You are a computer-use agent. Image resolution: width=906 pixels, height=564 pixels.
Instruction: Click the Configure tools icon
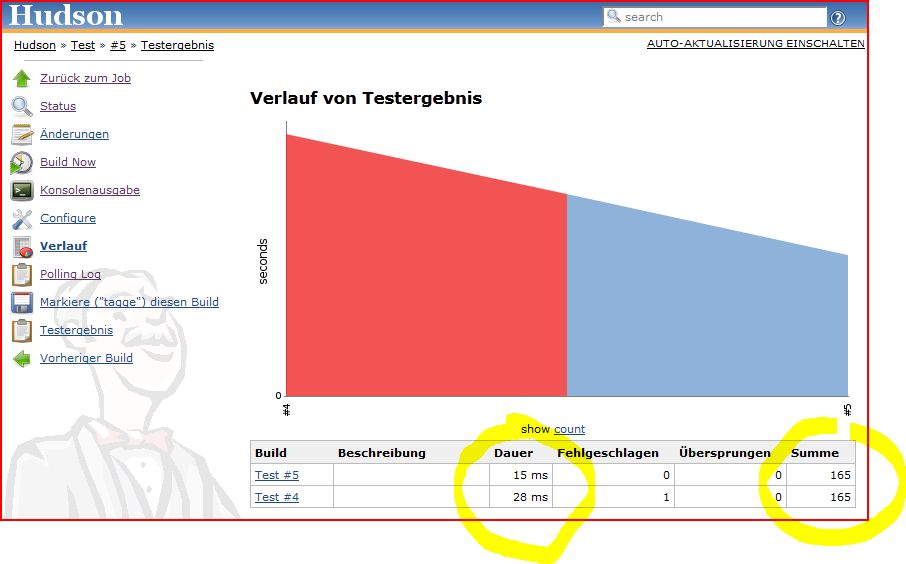pyautogui.click(x=22, y=218)
